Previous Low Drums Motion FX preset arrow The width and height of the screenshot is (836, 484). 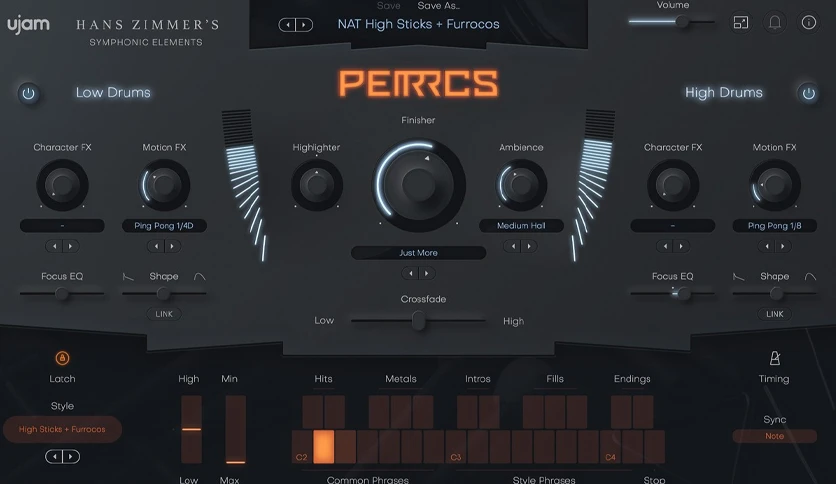point(156,246)
